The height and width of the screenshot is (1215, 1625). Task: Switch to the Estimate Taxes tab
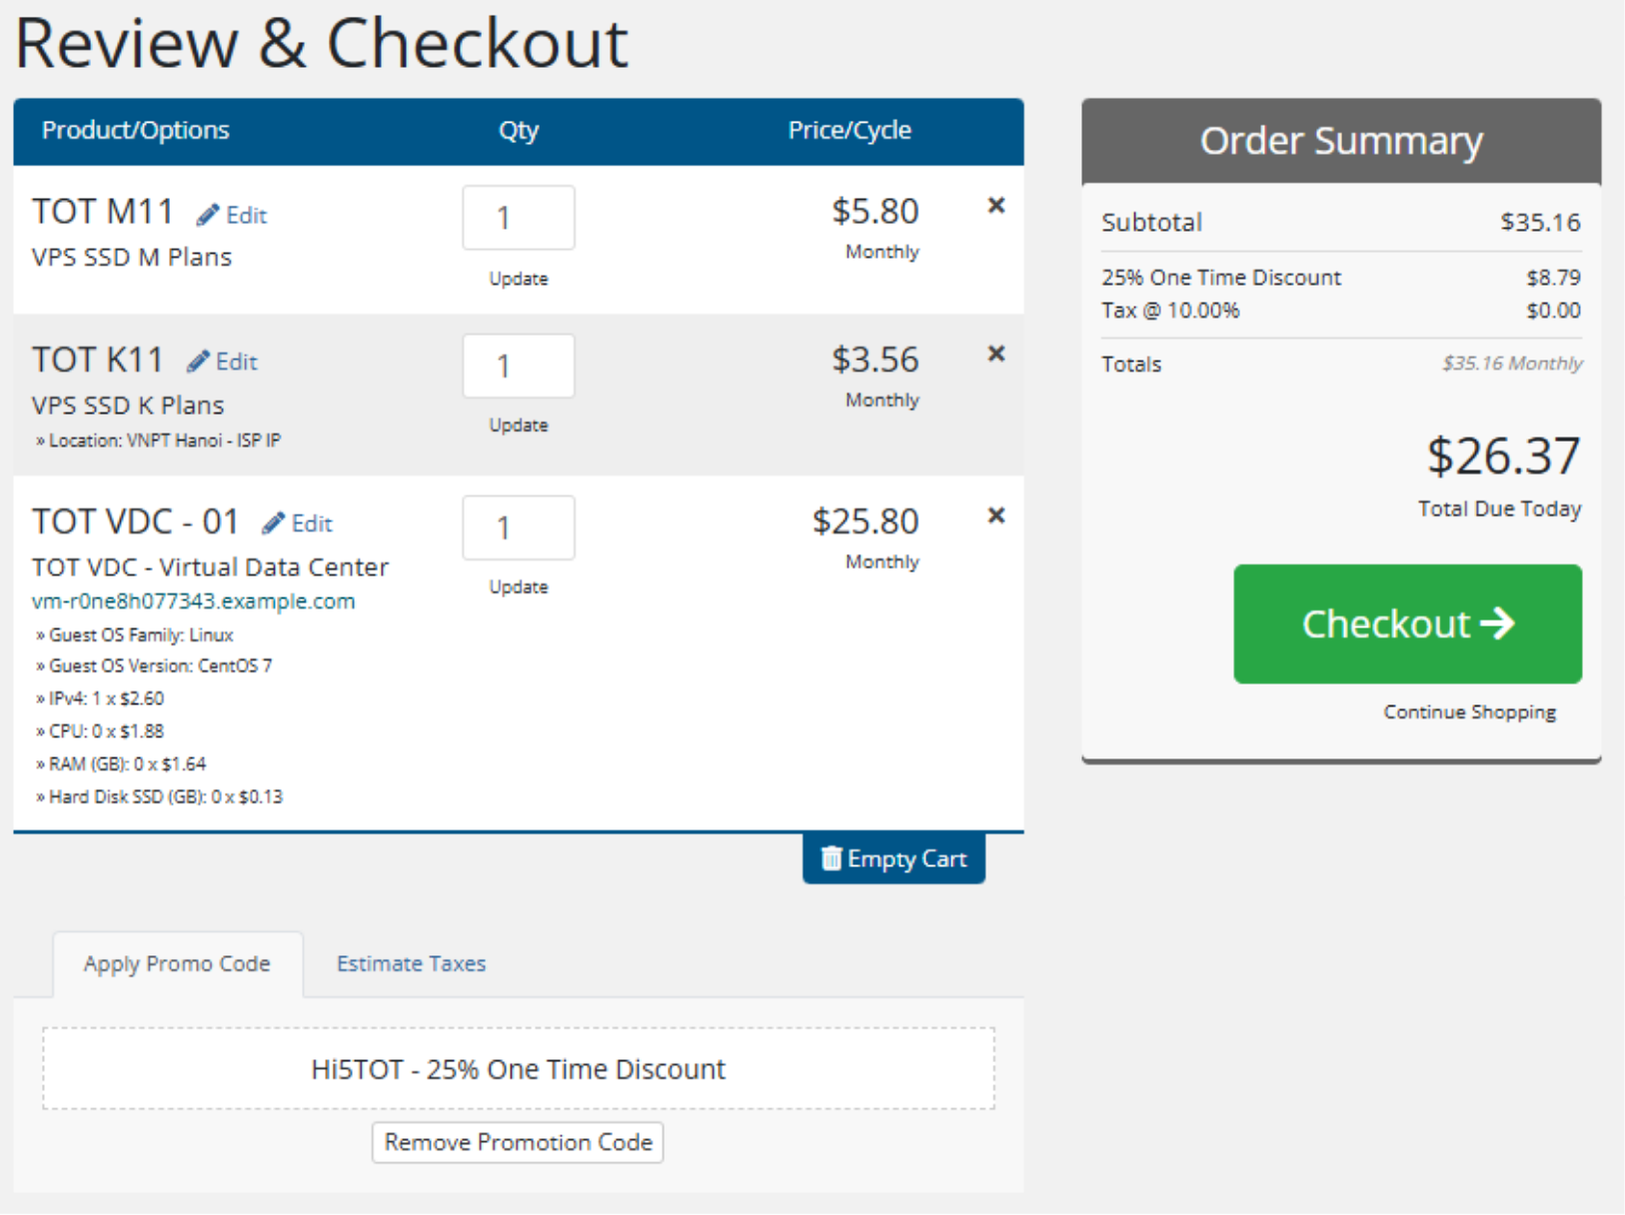pos(411,963)
